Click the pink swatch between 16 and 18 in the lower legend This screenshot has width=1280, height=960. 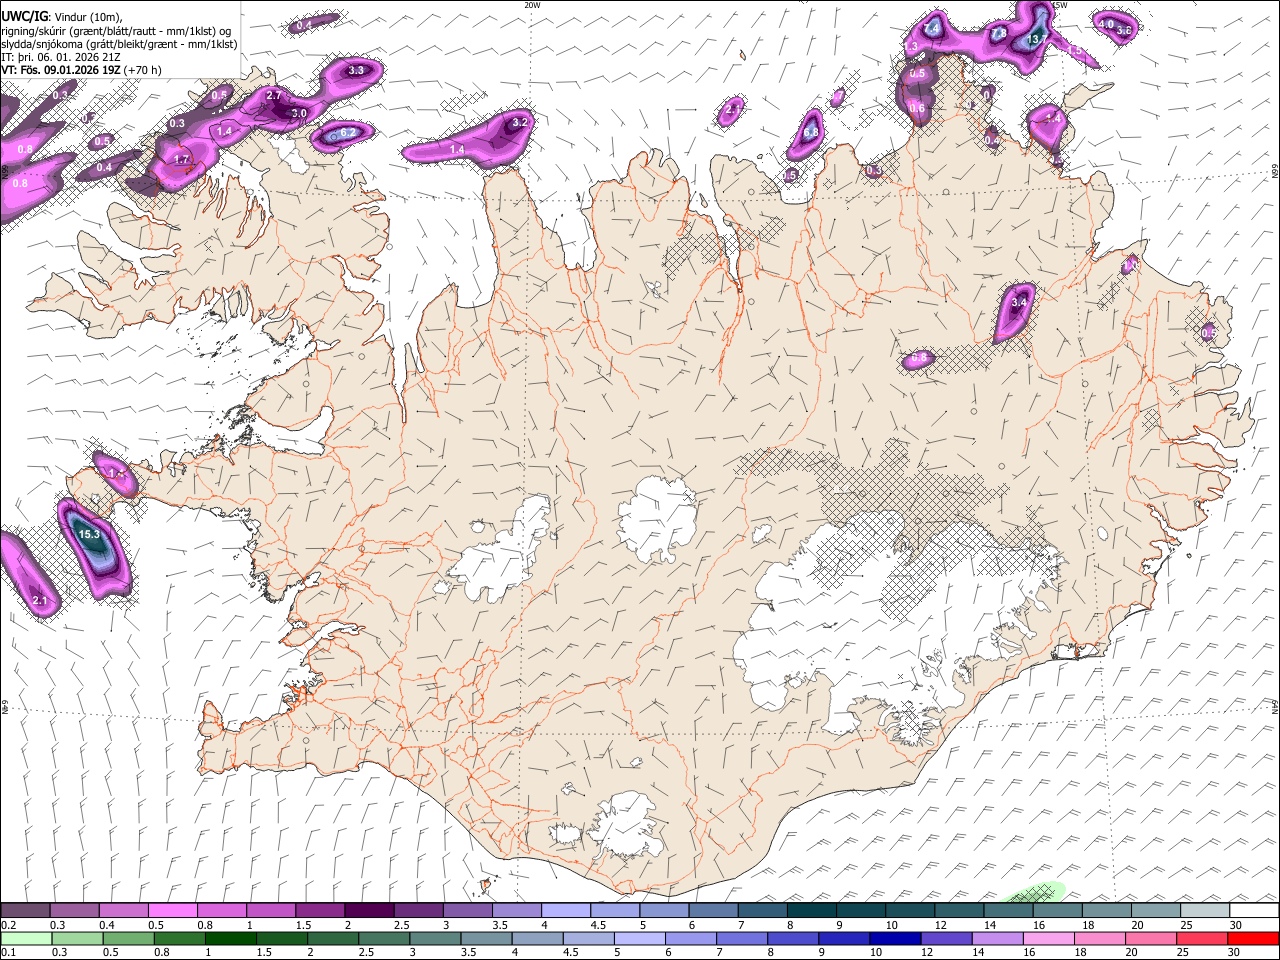click(1048, 938)
